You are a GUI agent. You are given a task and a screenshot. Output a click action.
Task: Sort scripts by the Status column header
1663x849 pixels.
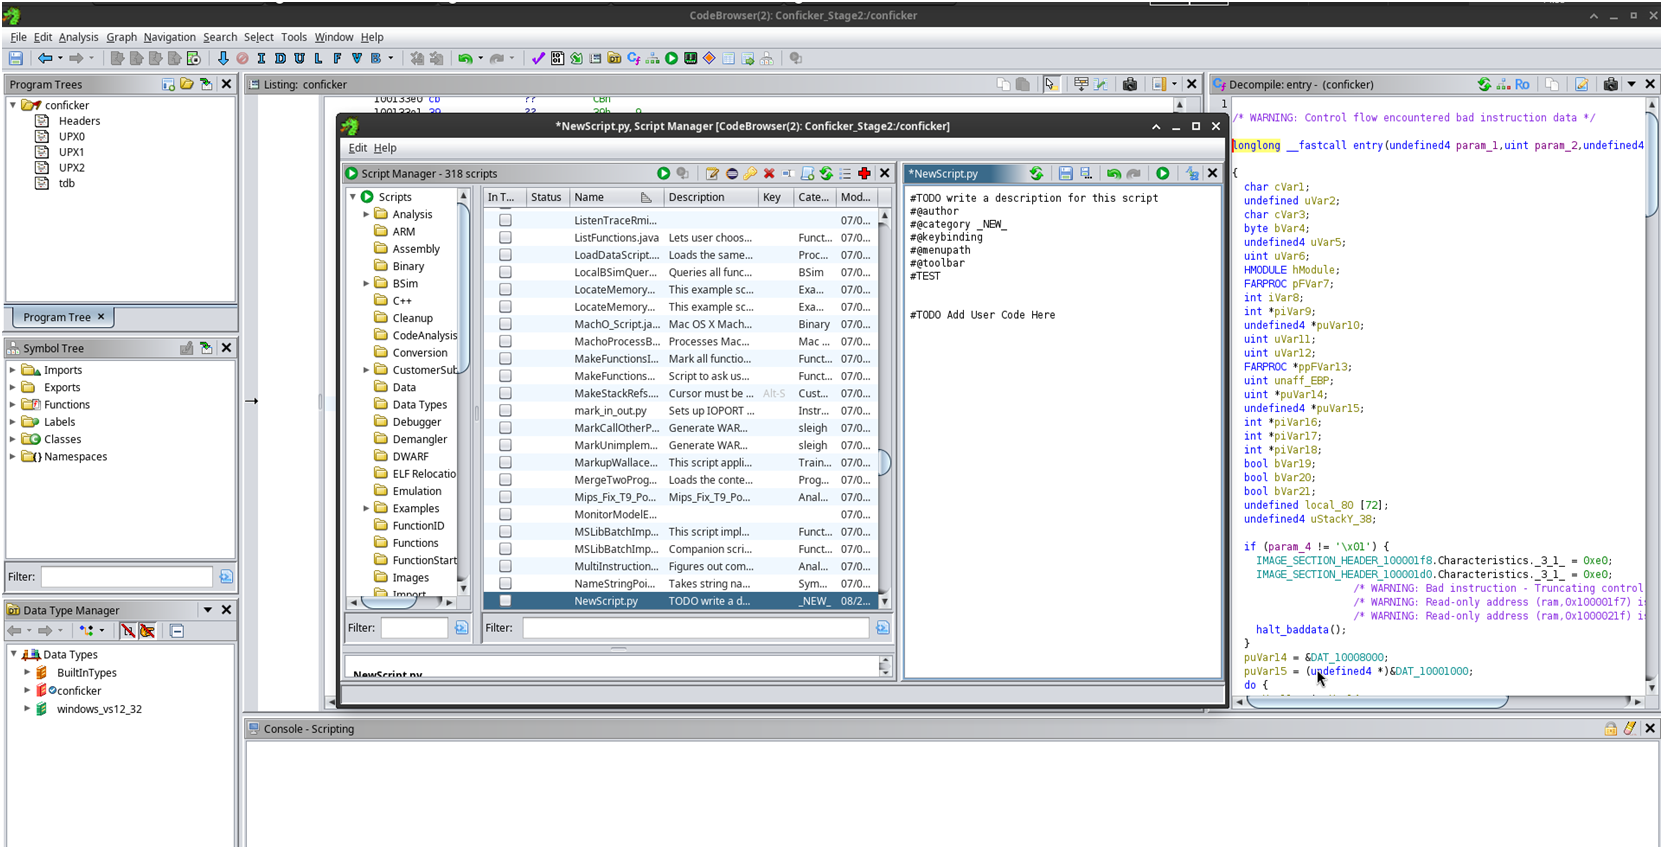546,197
